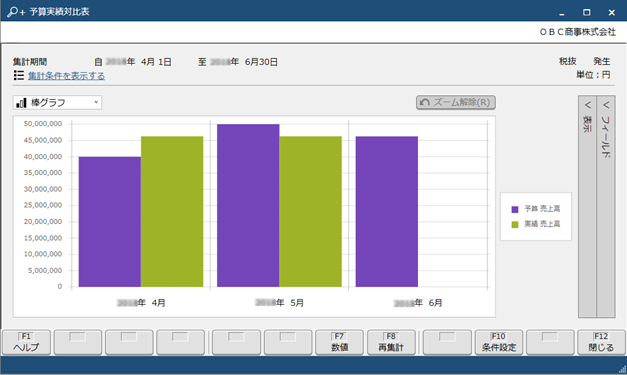Click the F12 閉じる button
The height and width of the screenshot is (375, 627).
tap(601, 342)
